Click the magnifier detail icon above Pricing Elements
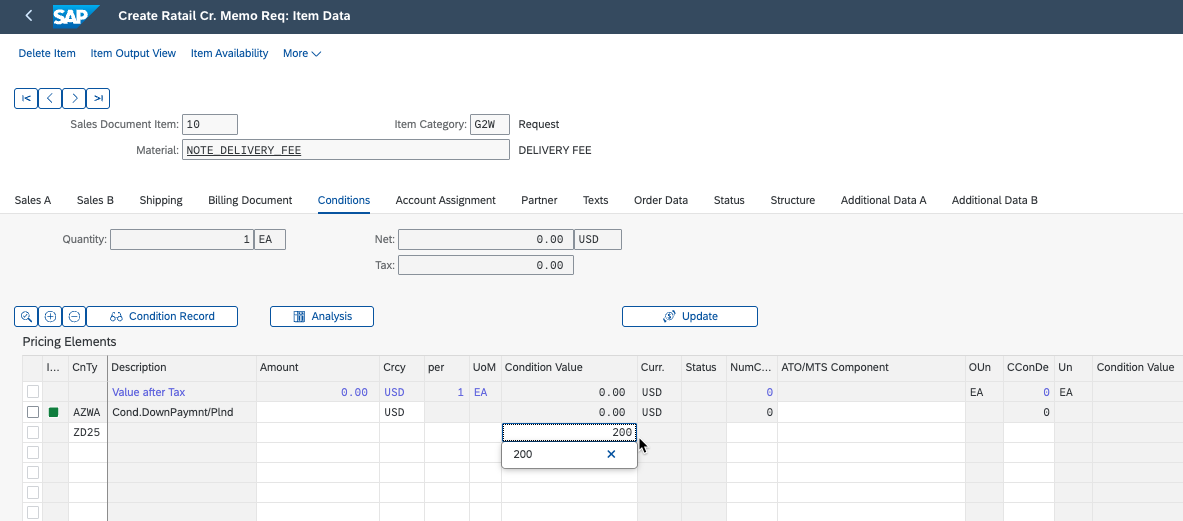This screenshot has width=1183, height=521. click(26, 316)
